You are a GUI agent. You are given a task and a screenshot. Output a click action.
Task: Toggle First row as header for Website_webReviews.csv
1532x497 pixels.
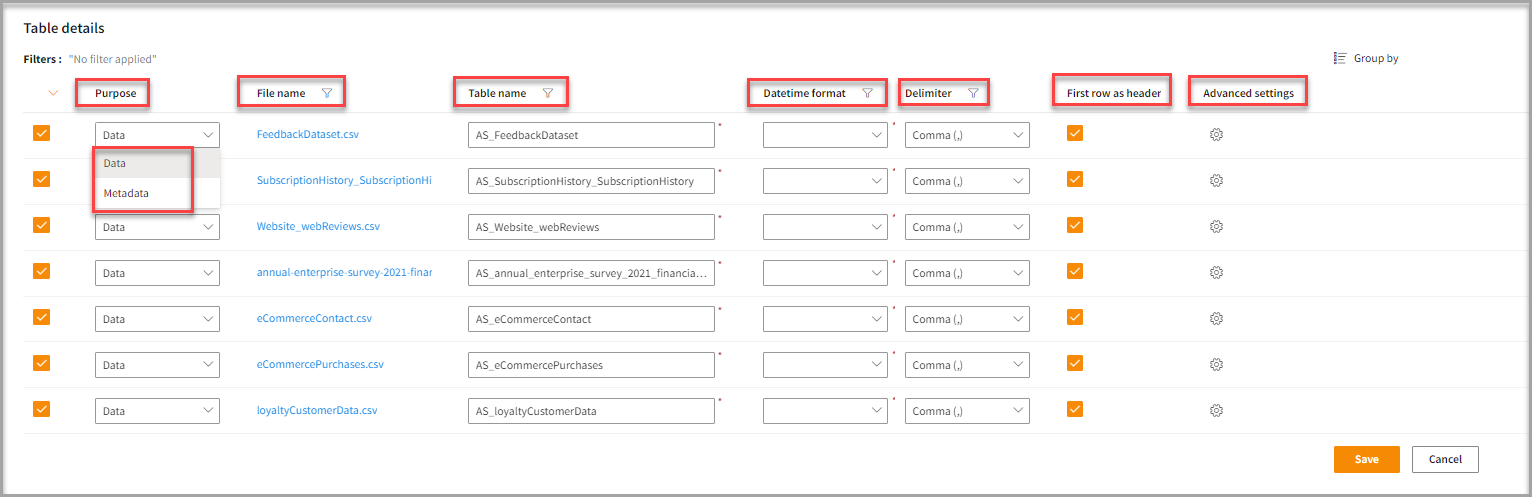point(1075,226)
